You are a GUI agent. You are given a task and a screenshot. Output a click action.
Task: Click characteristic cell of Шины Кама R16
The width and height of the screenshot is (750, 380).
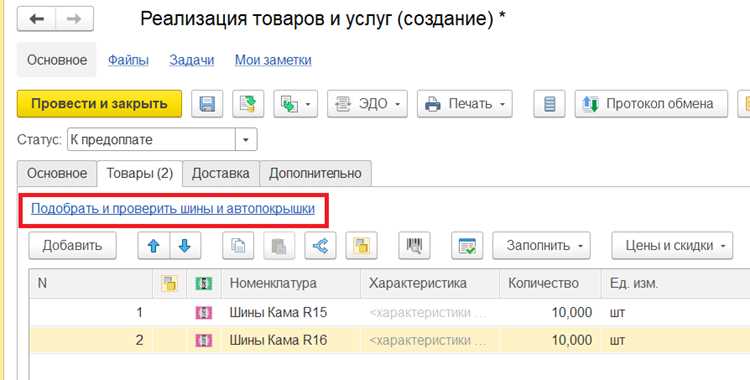coord(430,341)
